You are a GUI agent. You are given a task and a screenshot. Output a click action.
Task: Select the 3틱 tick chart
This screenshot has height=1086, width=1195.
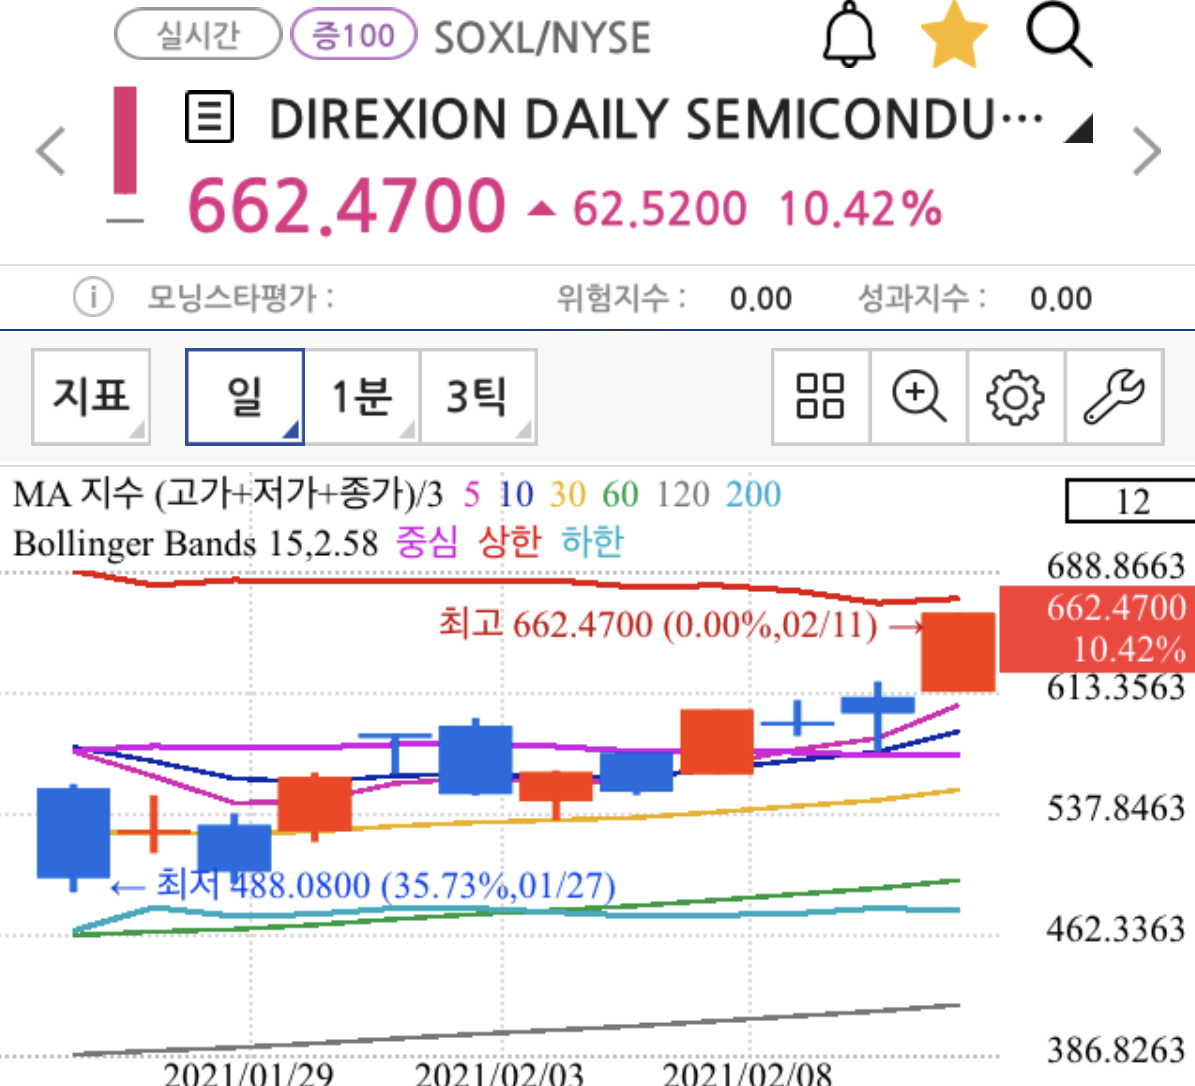pos(478,396)
